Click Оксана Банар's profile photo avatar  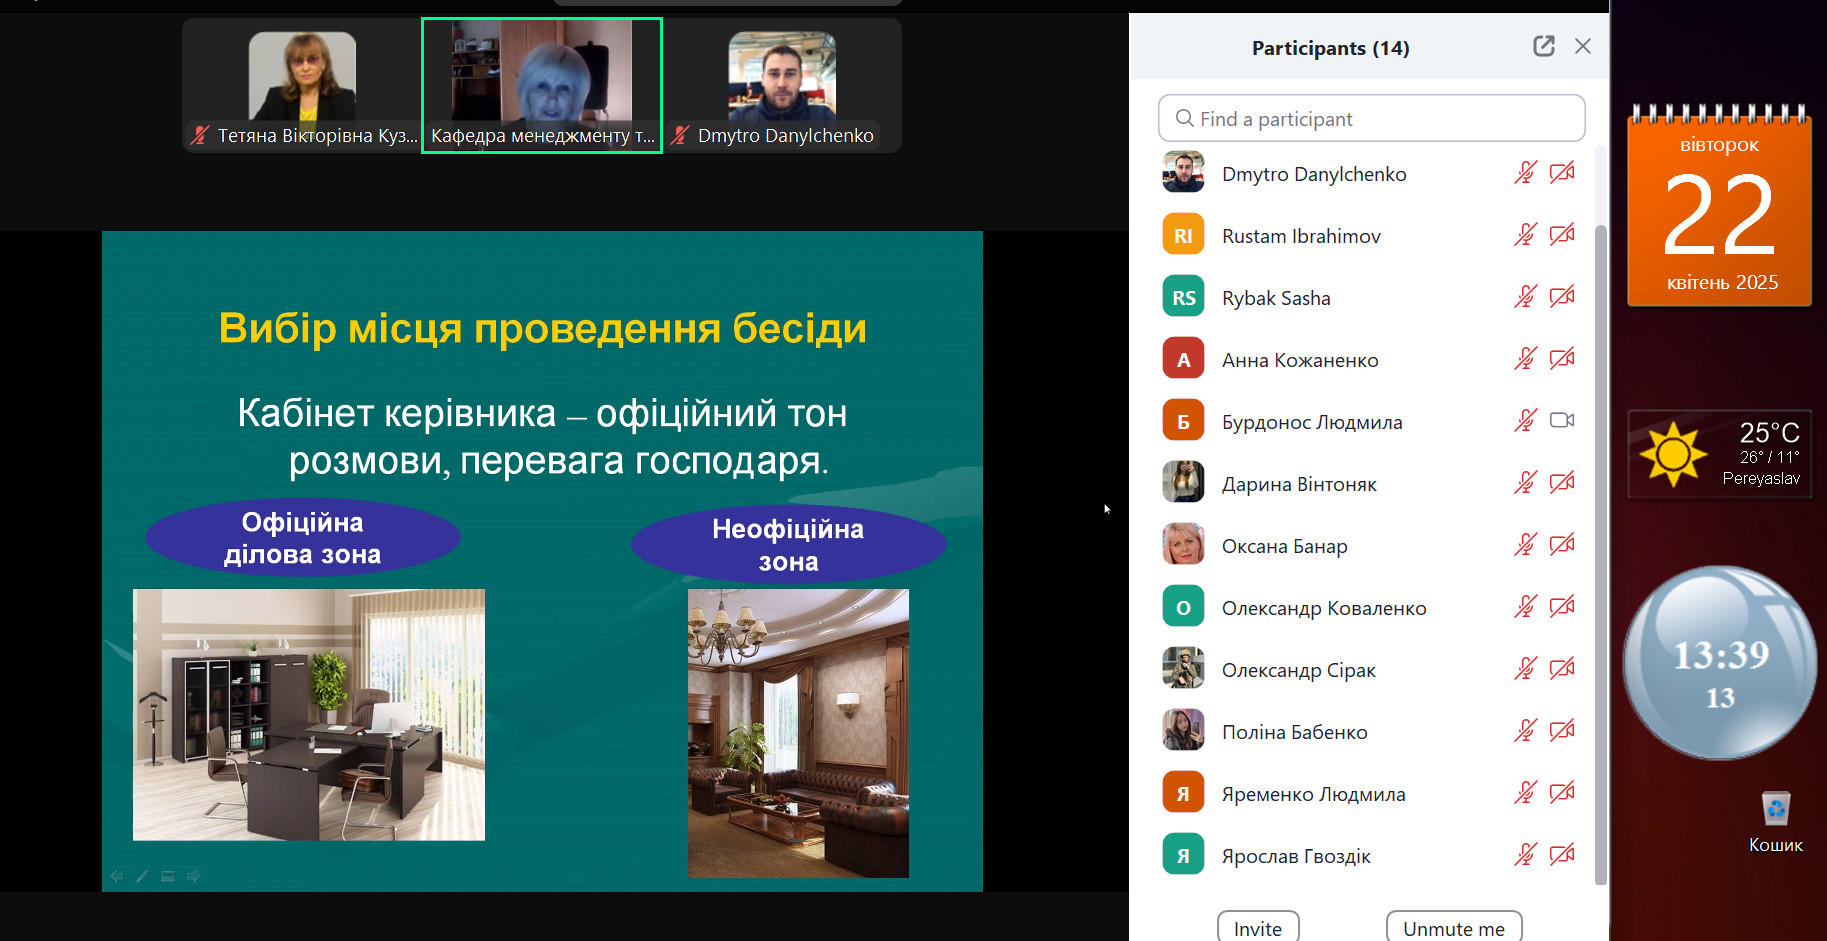pos(1183,544)
